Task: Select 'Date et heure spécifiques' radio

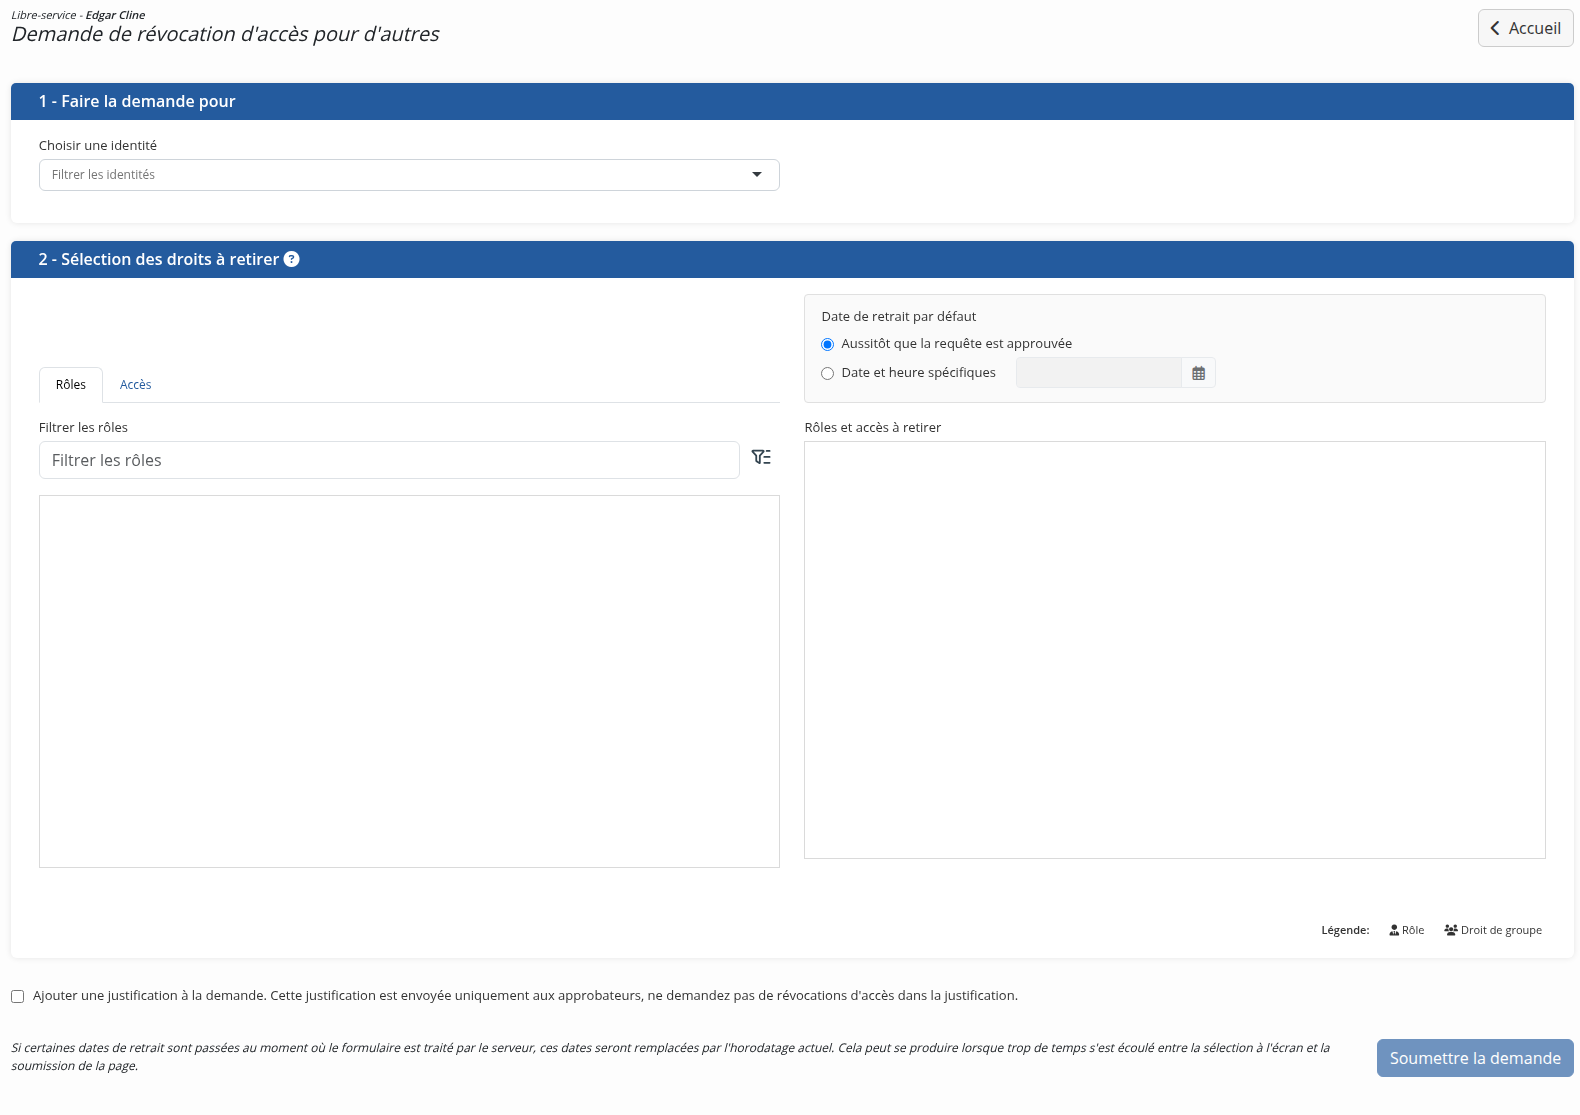Action: tap(827, 373)
